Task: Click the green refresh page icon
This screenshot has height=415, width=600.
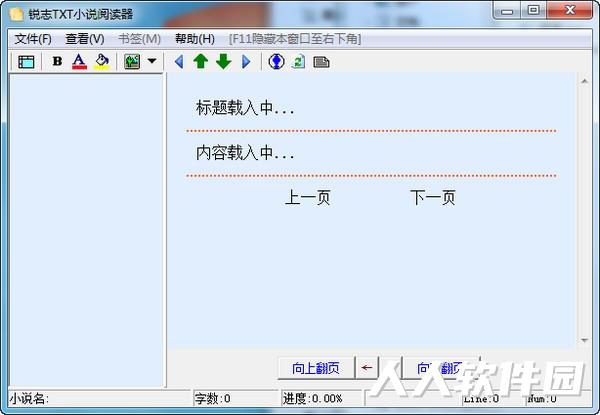Action: pyautogui.click(x=298, y=62)
